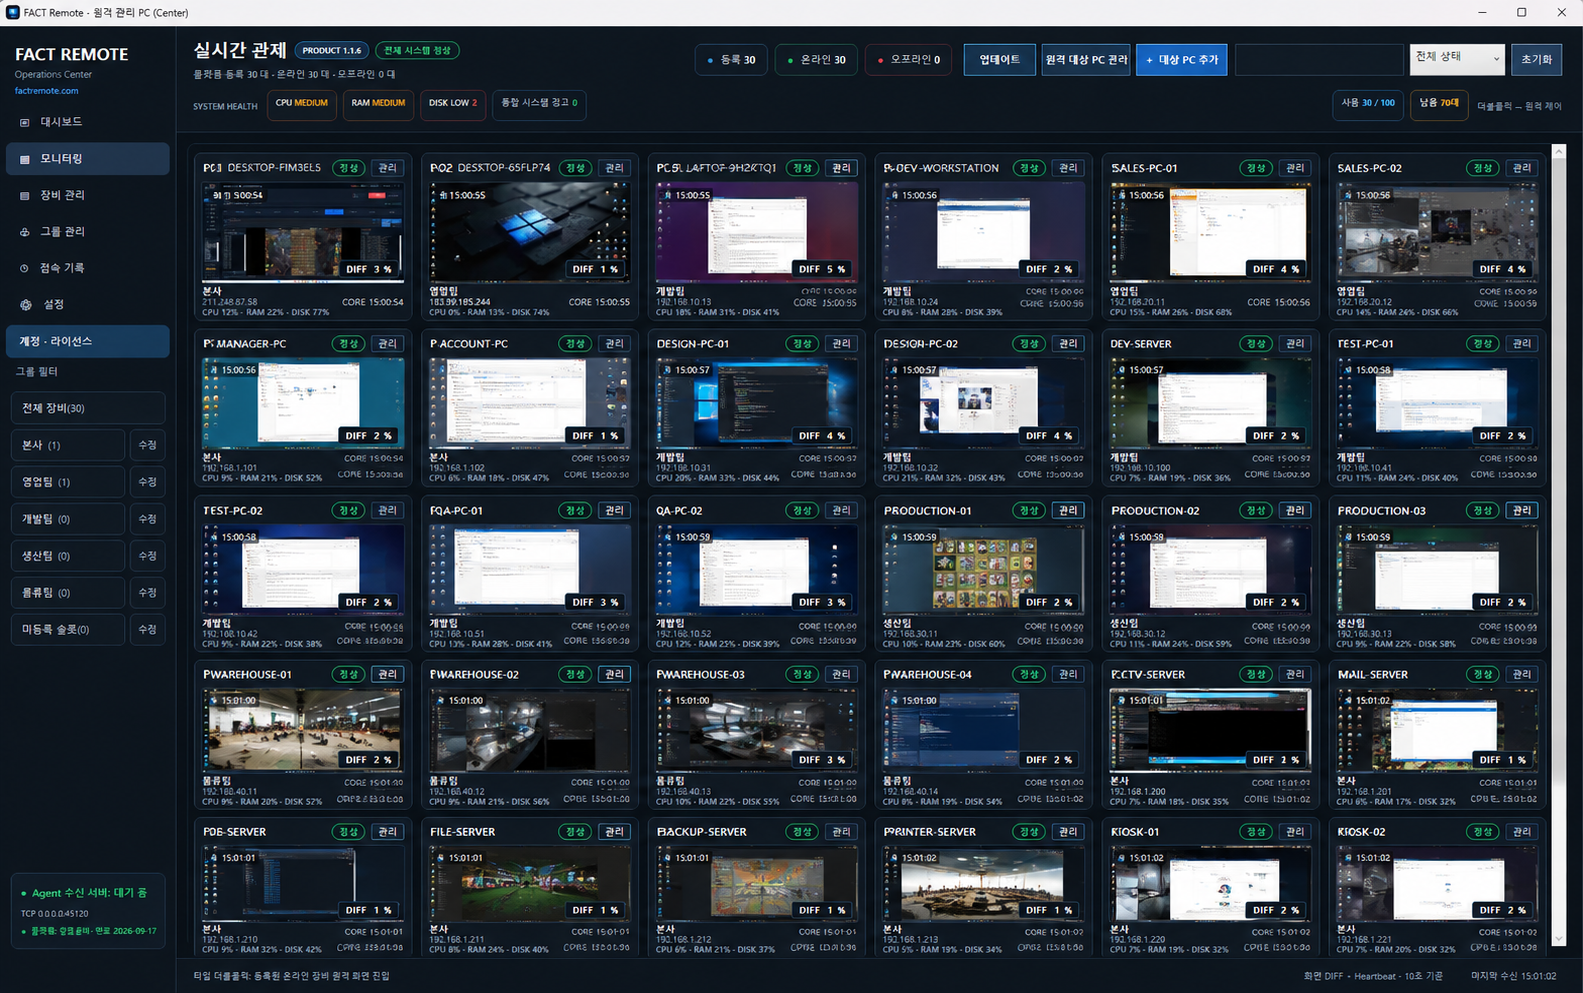The height and width of the screenshot is (993, 1583).
Task: Click the + 대상 PC 추가 button
Action: pos(1181,60)
